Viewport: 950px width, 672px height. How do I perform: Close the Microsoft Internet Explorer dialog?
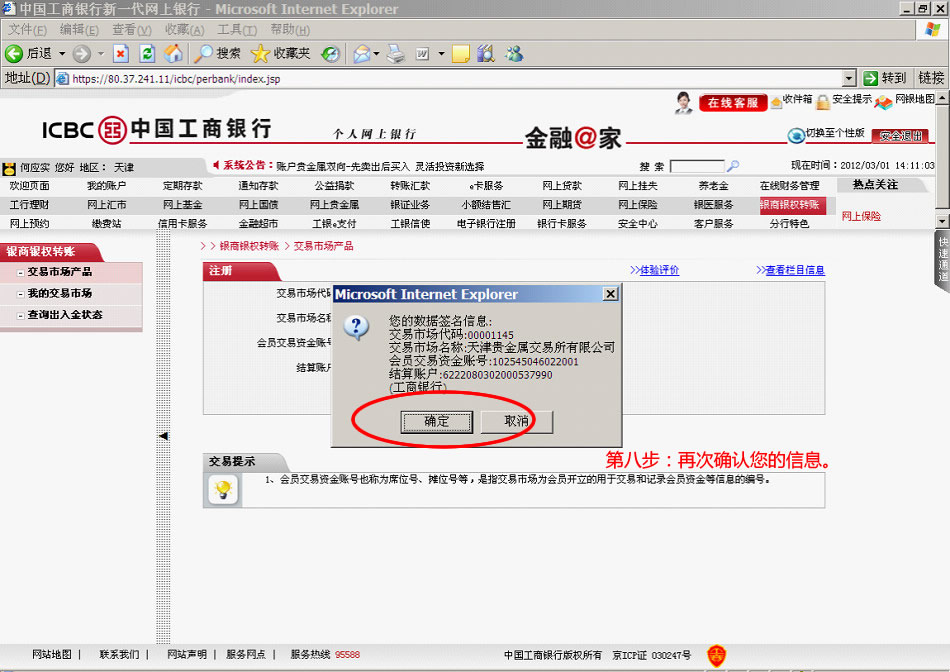(610, 294)
